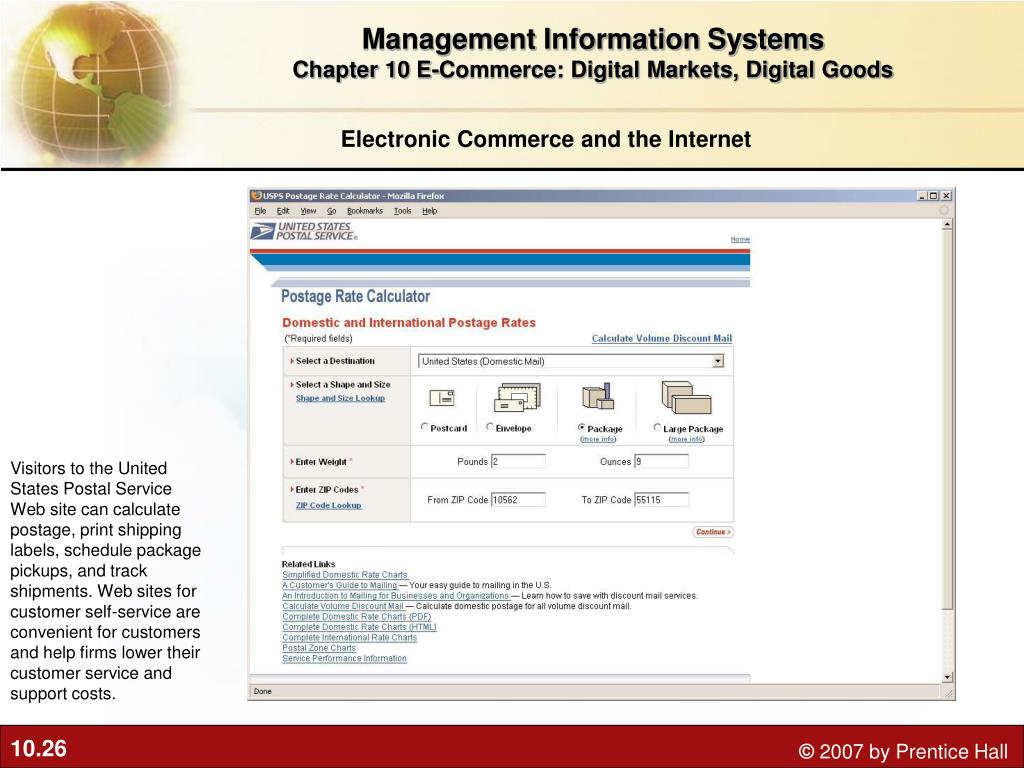Click more info under Package

tap(598, 439)
